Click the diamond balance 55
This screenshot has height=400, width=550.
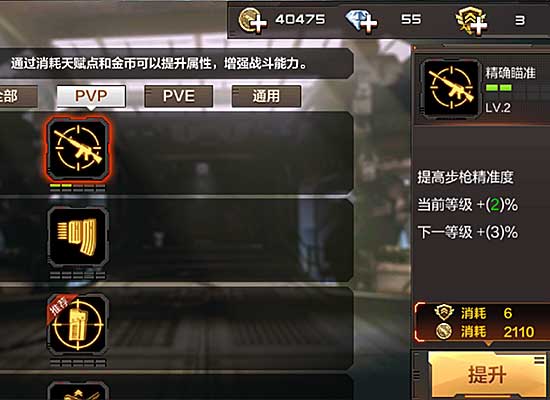click(x=411, y=20)
